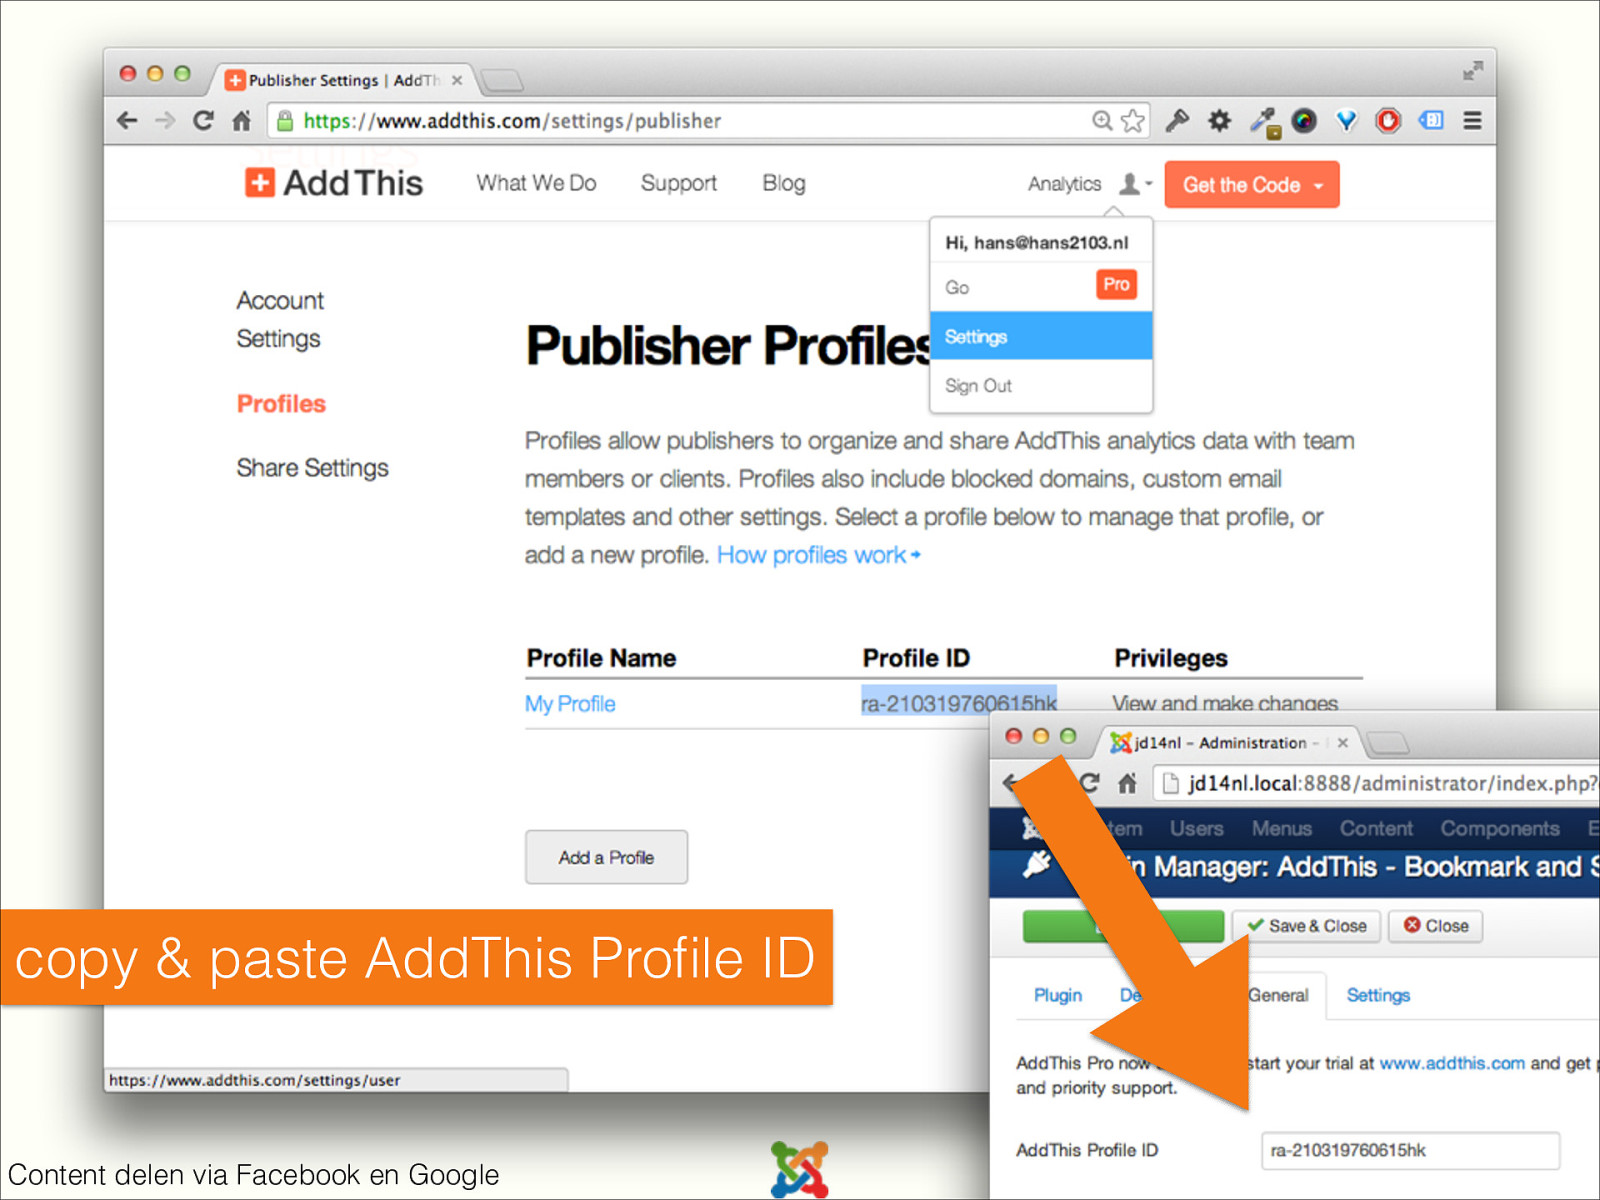Bookmark page with the star icon
The height and width of the screenshot is (1200, 1600).
1133,121
